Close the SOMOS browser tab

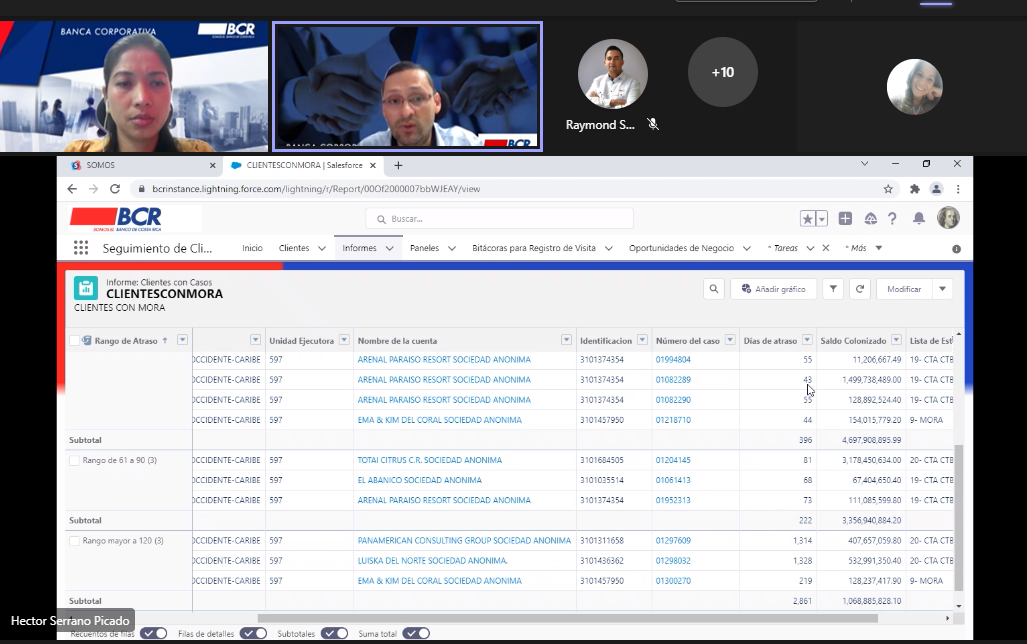[x=212, y=166]
